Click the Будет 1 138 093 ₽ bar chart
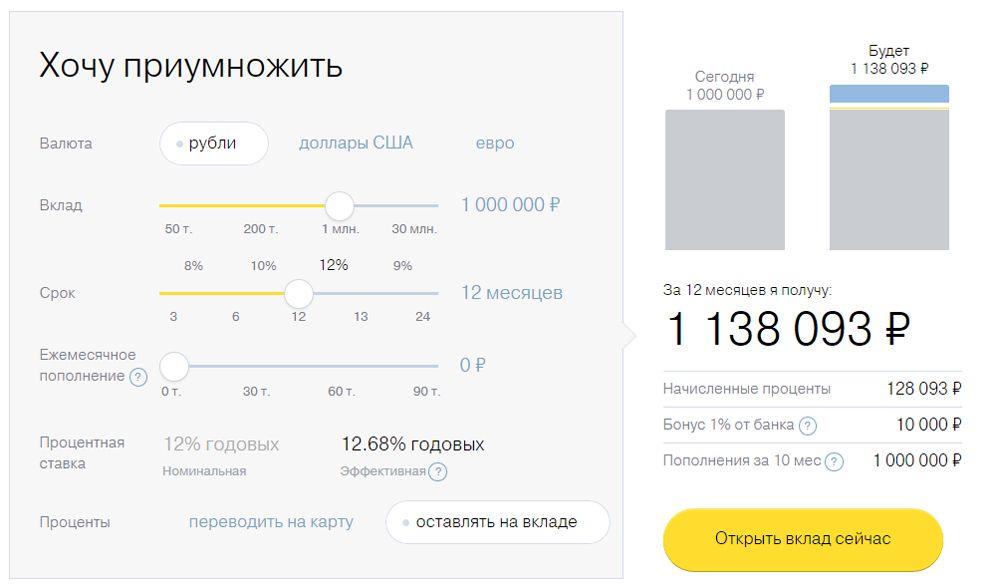 889,168
